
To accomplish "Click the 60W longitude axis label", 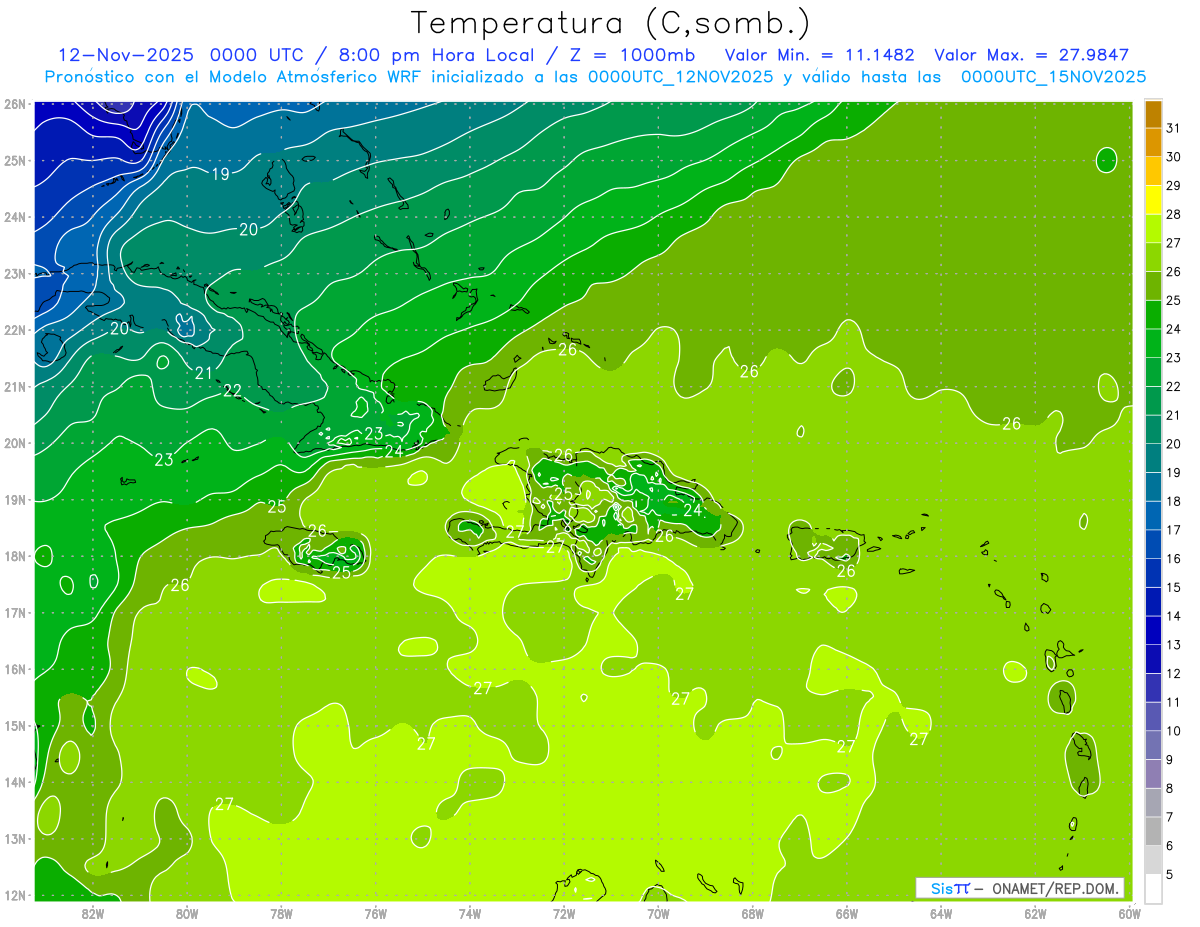I will click(1130, 913).
